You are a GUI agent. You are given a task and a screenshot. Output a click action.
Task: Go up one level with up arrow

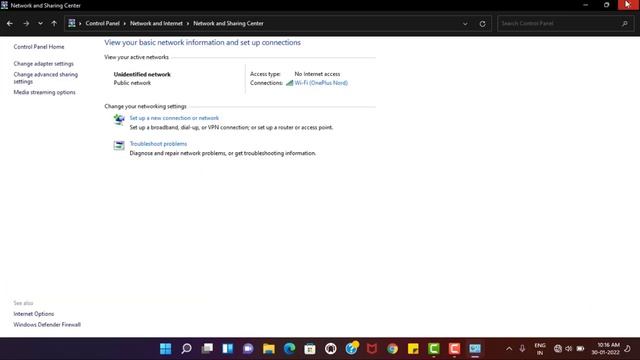pos(54,24)
